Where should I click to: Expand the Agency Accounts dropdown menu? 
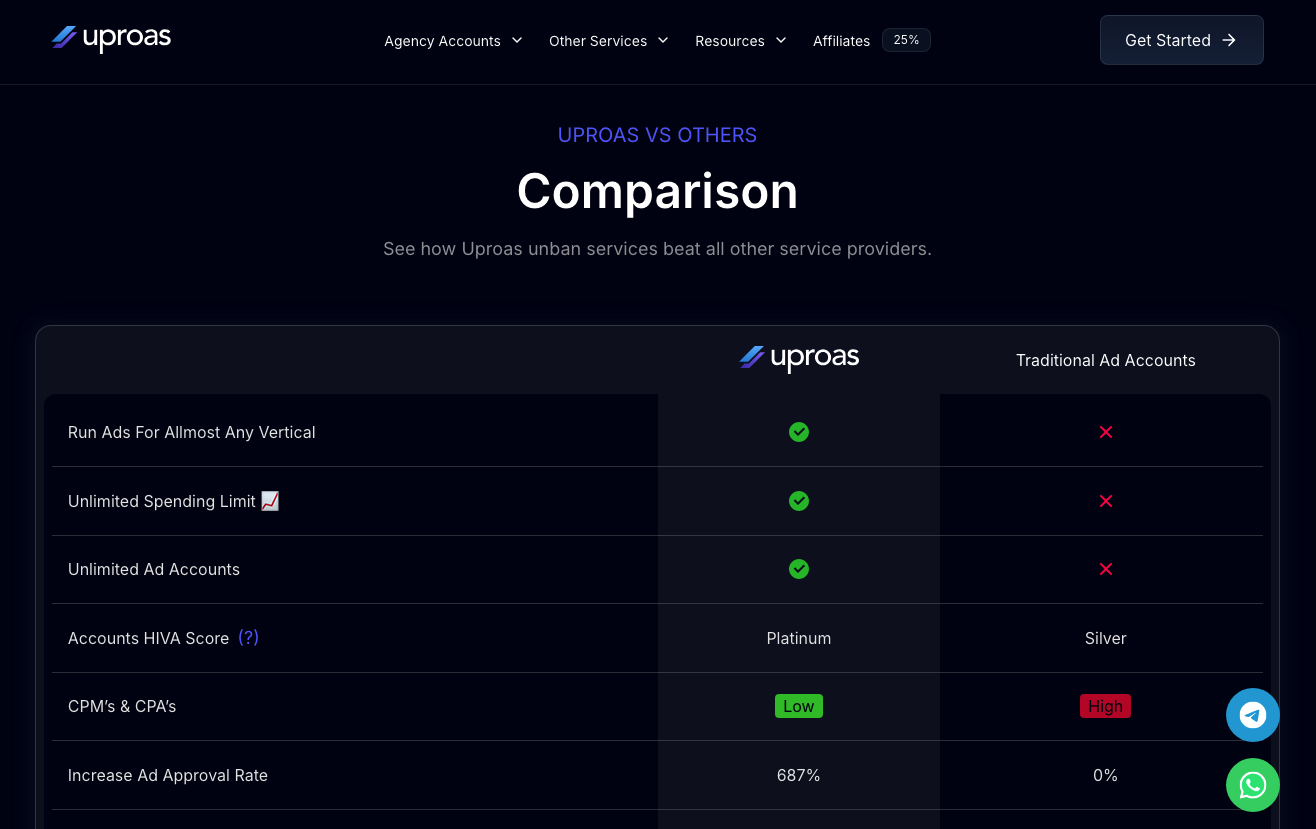tap(453, 41)
